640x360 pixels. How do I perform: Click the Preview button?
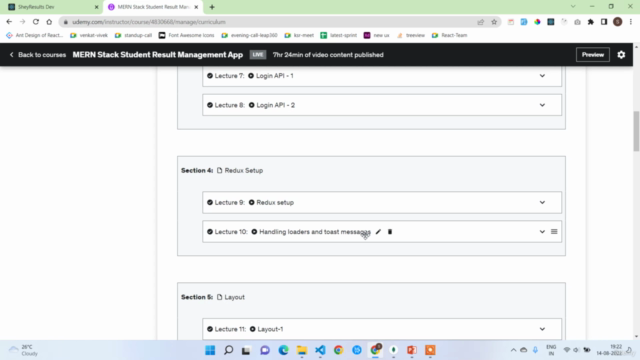click(x=593, y=55)
